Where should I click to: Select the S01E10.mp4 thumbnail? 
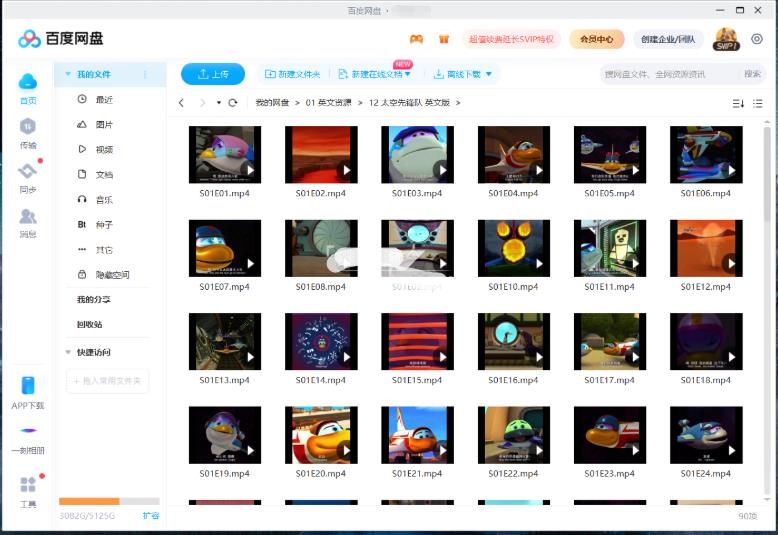click(x=514, y=248)
